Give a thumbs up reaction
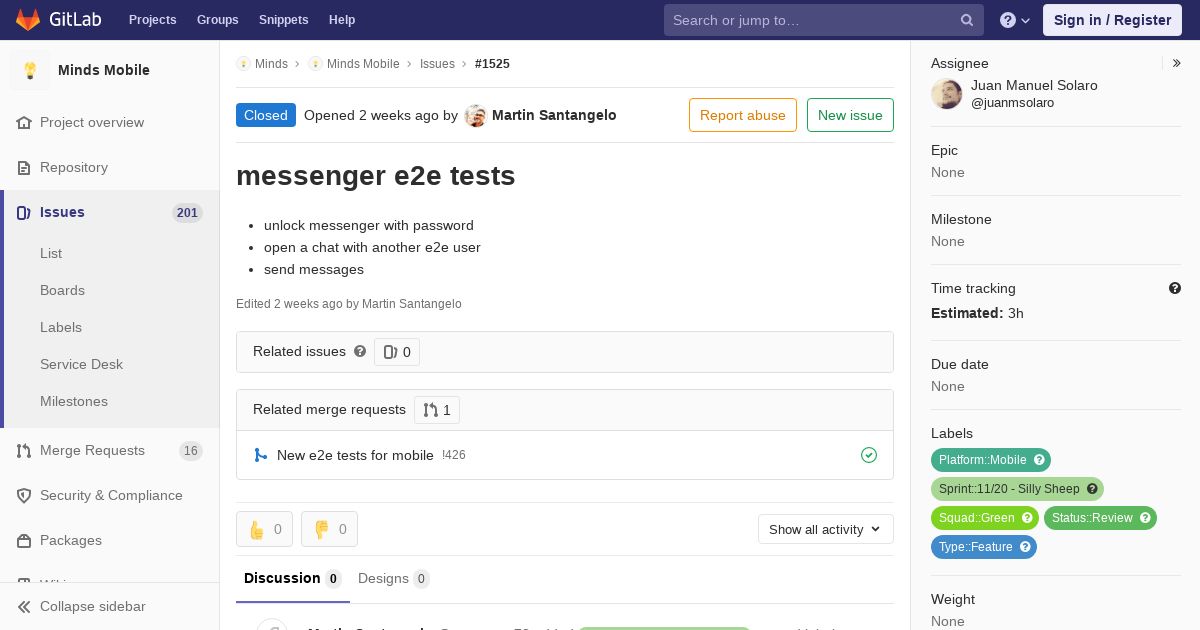Screen dimensions: 1200x630 coord(264,529)
